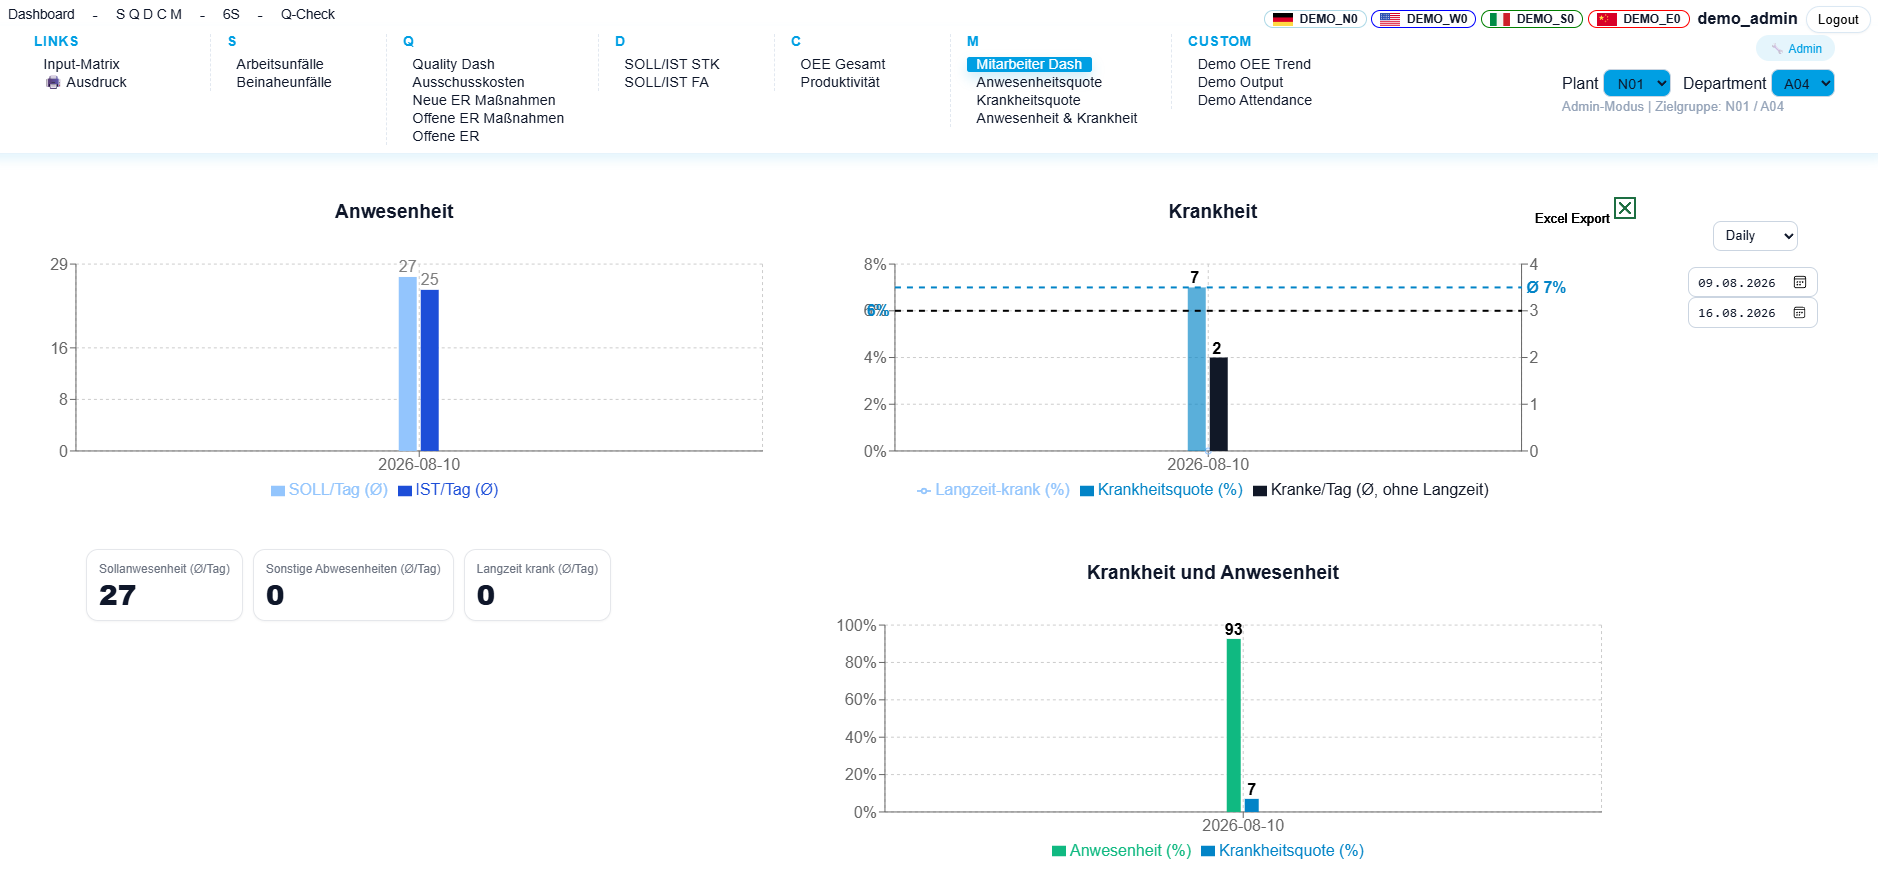The height and width of the screenshot is (893, 1878).
Task: Click the German flag on DEMO_N0
Action: (1283, 19)
